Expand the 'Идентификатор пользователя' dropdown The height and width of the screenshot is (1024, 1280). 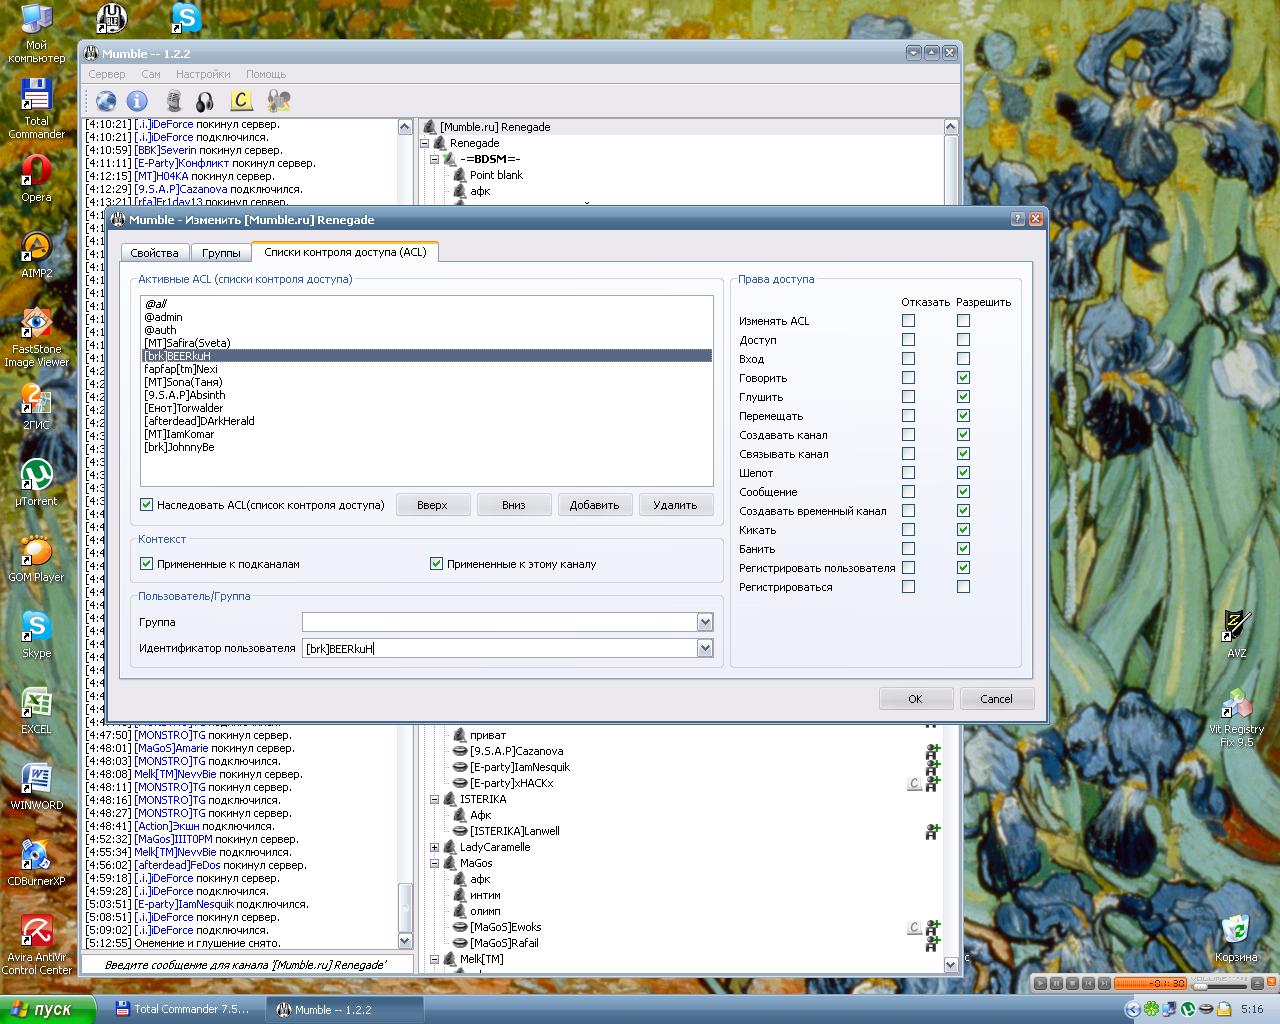705,648
